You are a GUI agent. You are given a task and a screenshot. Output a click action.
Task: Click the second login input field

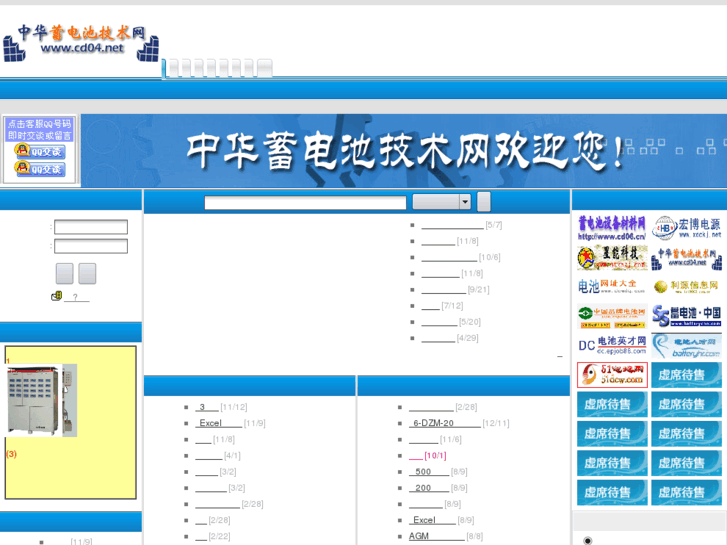[x=91, y=246]
